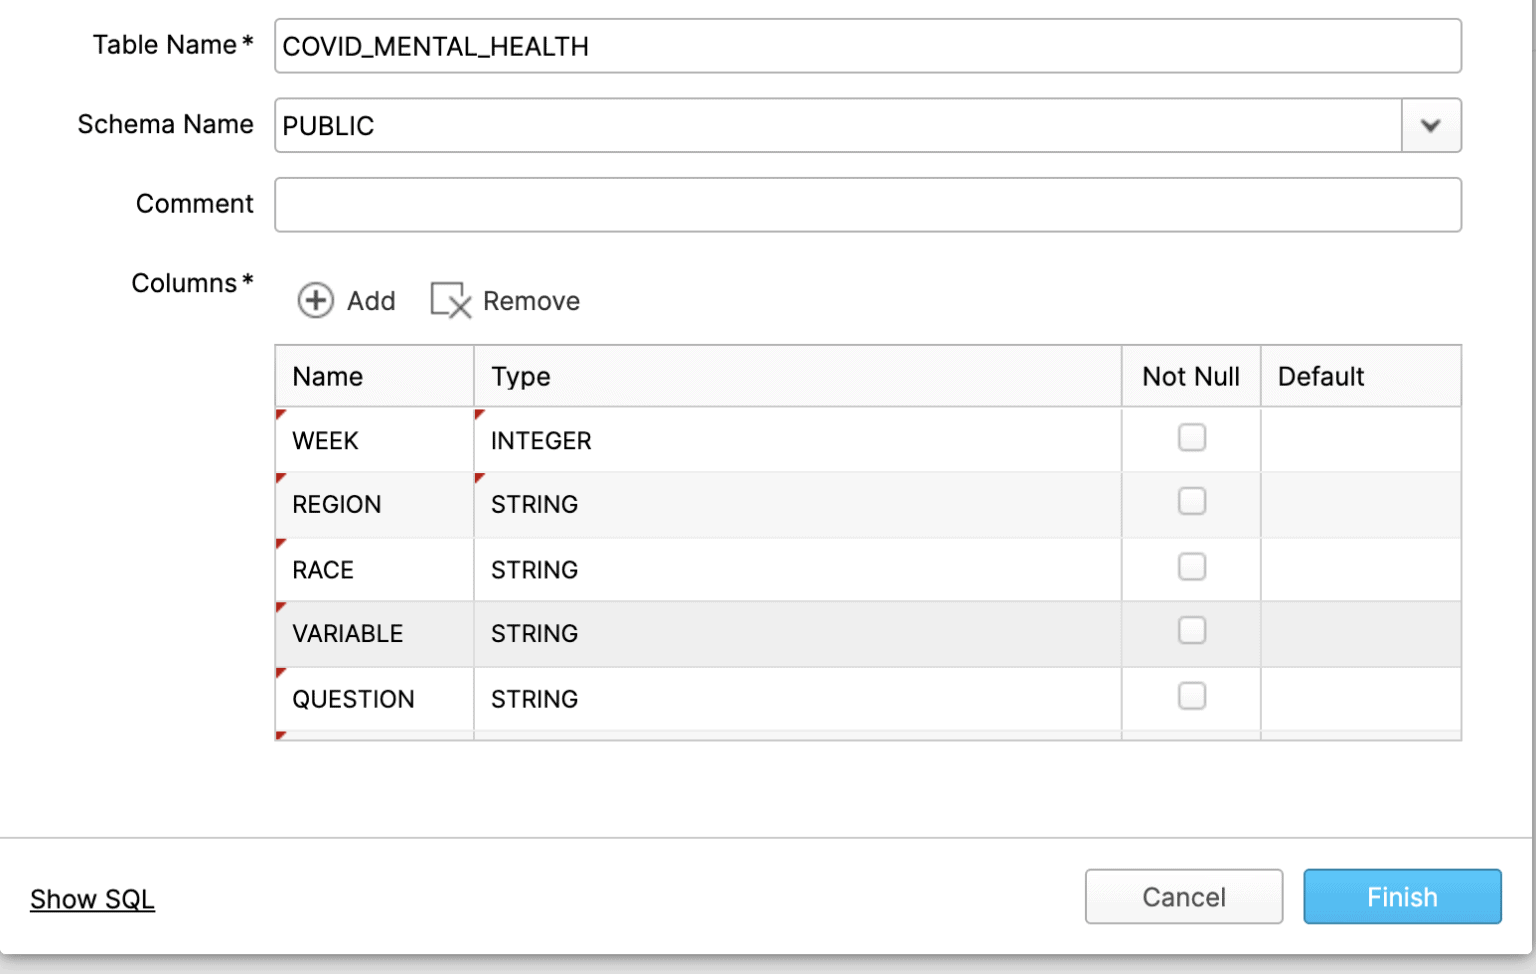This screenshot has width=1536, height=974.
Task: Toggle Not Null checkbox for RACE
Action: (x=1191, y=567)
